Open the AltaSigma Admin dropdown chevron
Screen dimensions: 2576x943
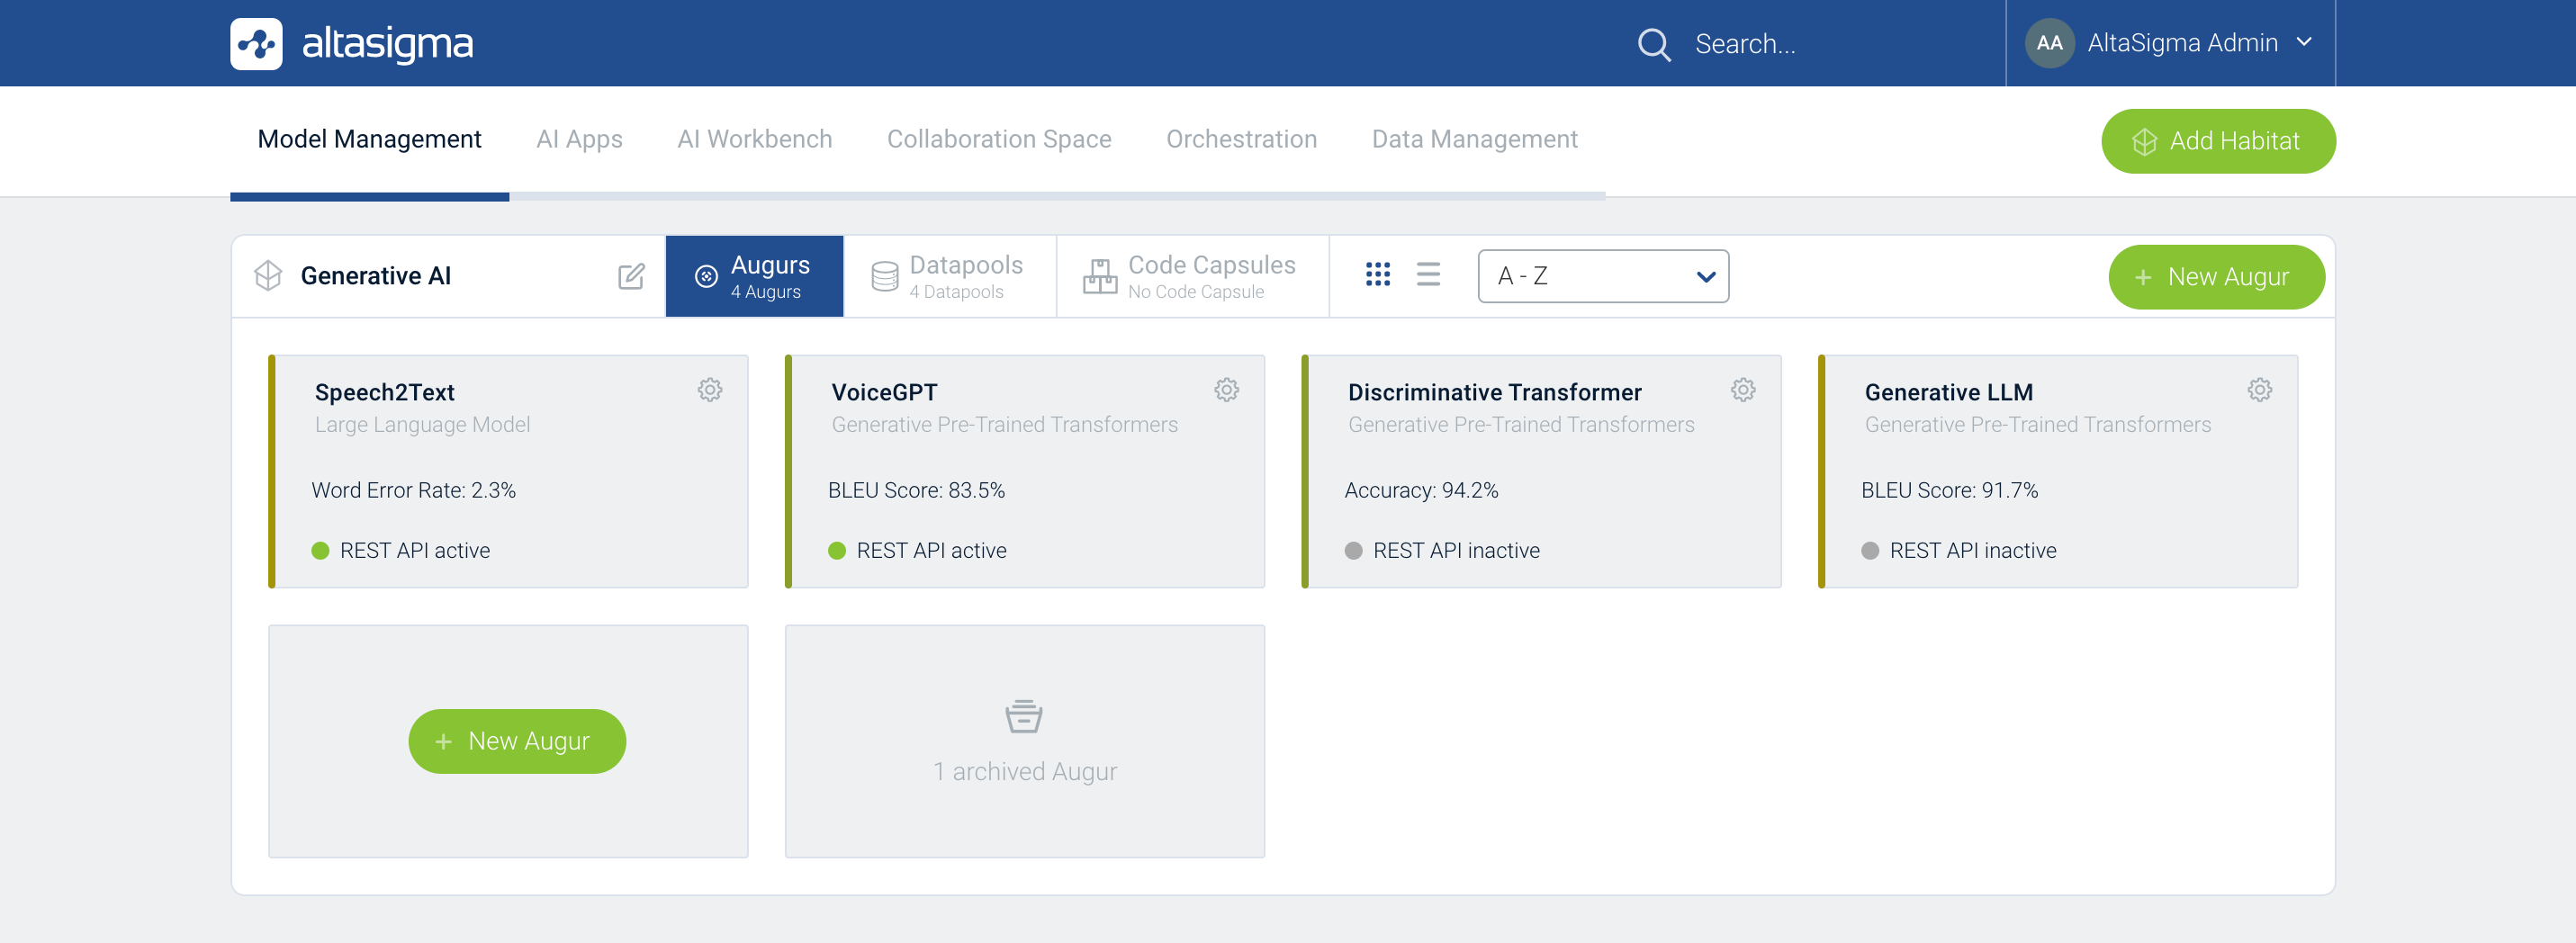pyautogui.click(x=2304, y=42)
